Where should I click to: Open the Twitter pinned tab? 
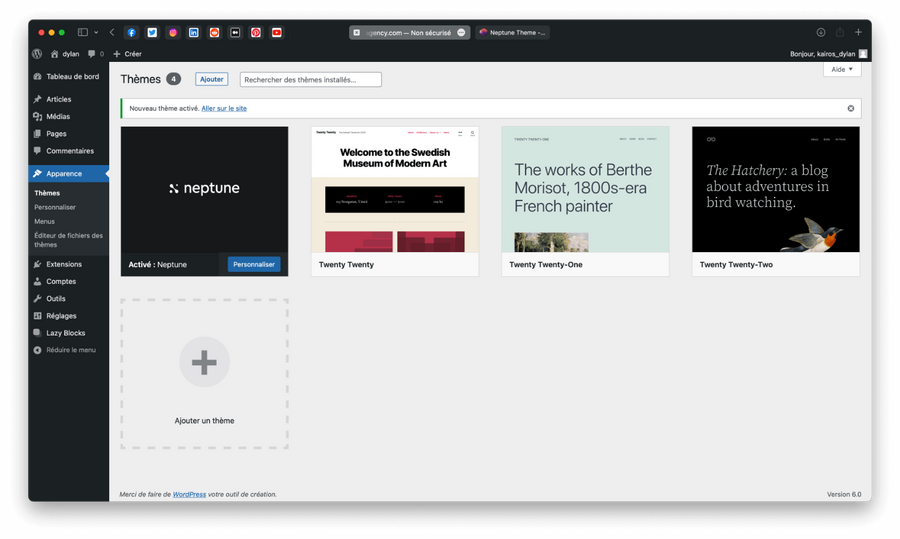(x=152, y=33)
